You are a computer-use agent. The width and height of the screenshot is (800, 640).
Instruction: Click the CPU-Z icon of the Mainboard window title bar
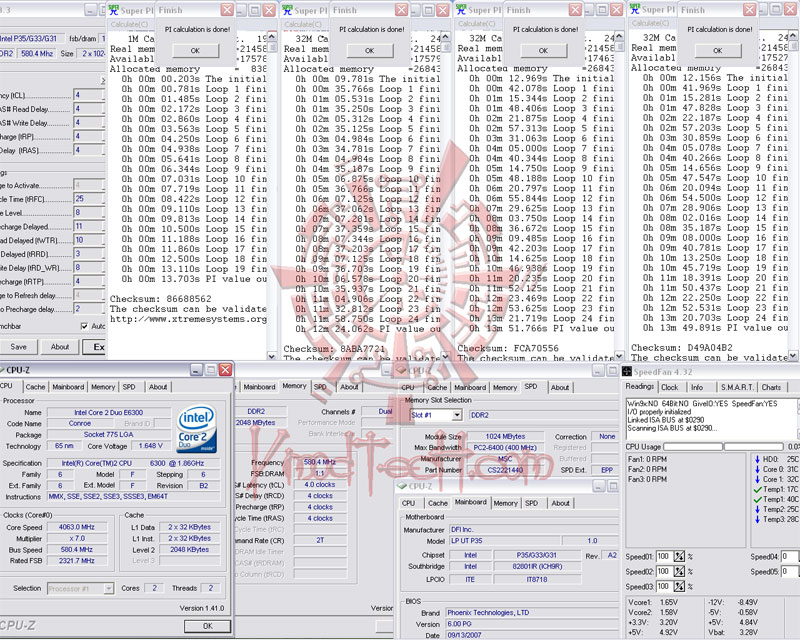[x=402, y=486]
